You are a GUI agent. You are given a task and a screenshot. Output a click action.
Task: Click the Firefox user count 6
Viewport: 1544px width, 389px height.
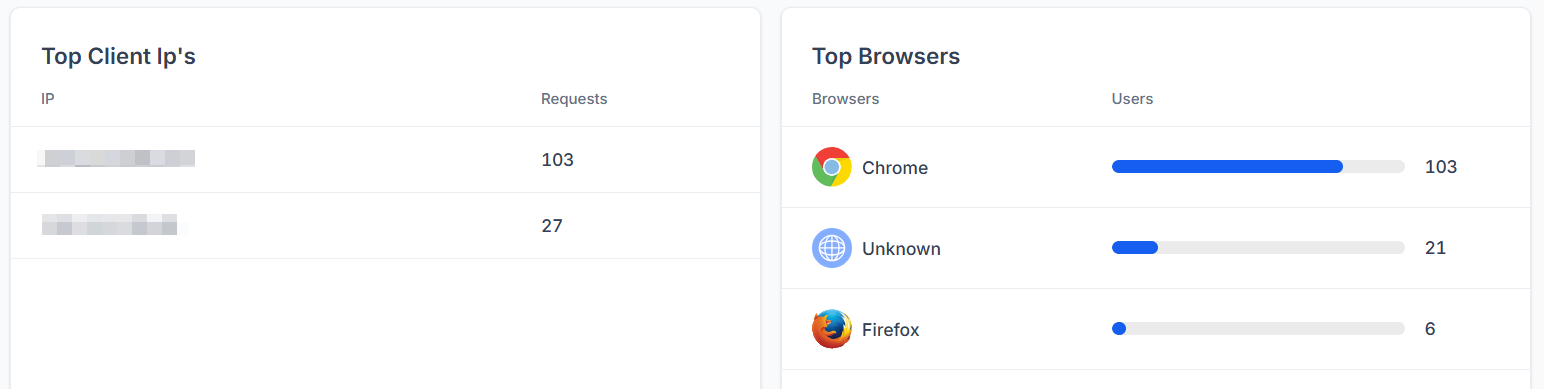click(x=1430, y=329)
